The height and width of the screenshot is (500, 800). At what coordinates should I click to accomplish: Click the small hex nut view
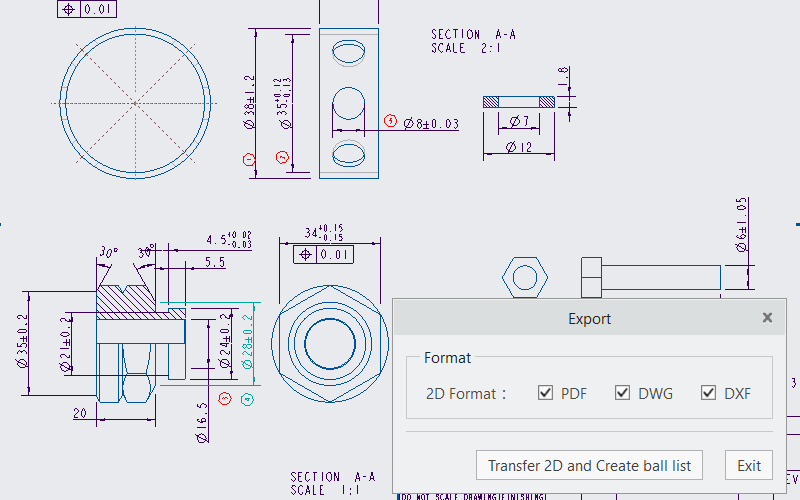[524, 275]
